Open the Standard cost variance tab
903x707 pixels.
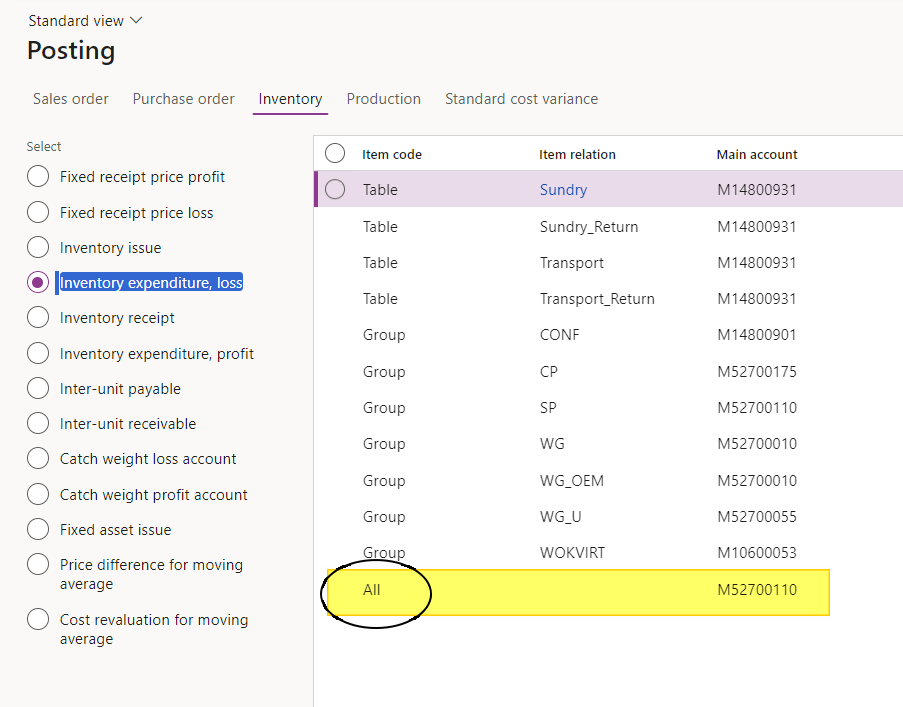pos(521,99)
